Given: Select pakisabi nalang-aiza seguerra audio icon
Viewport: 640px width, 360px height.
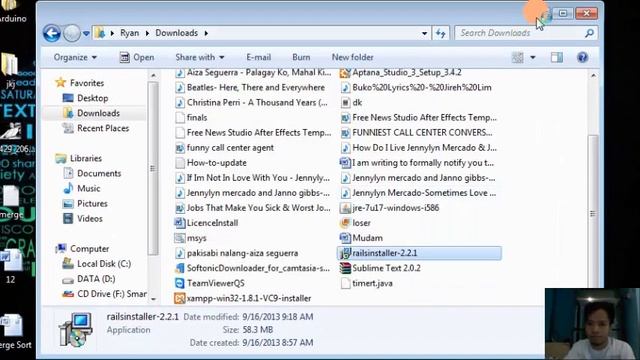Looking at the screenshot, I should (180, 253).
